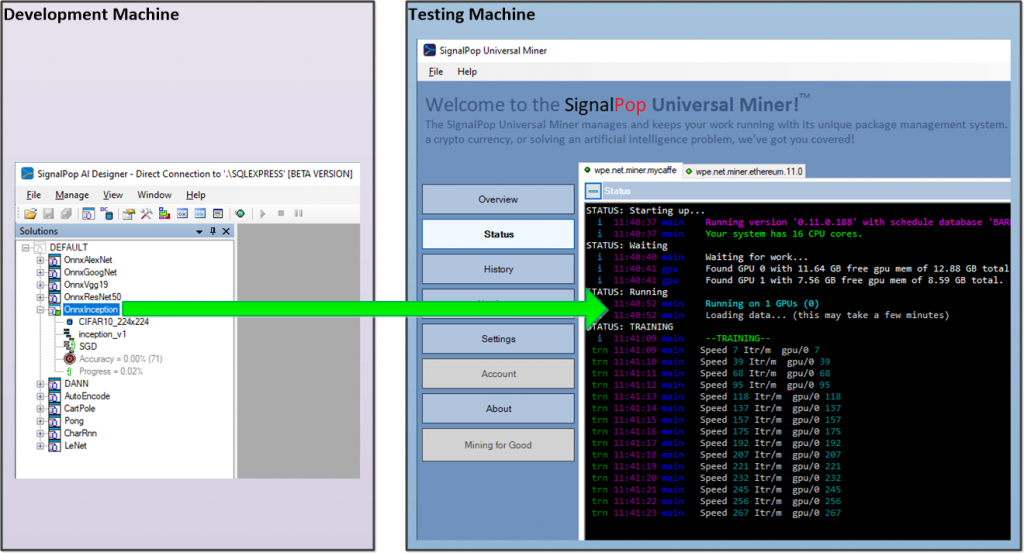
Task: Select the OnnxInception tree item
Action: tap(91, 309)
